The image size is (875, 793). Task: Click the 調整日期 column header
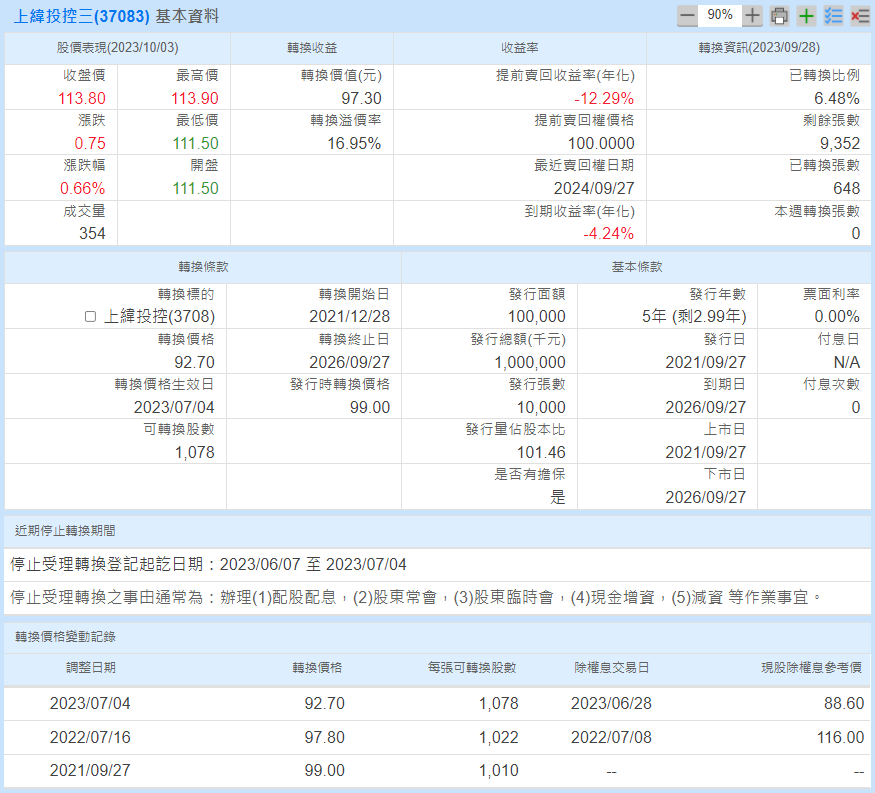[x=90, y=667]
